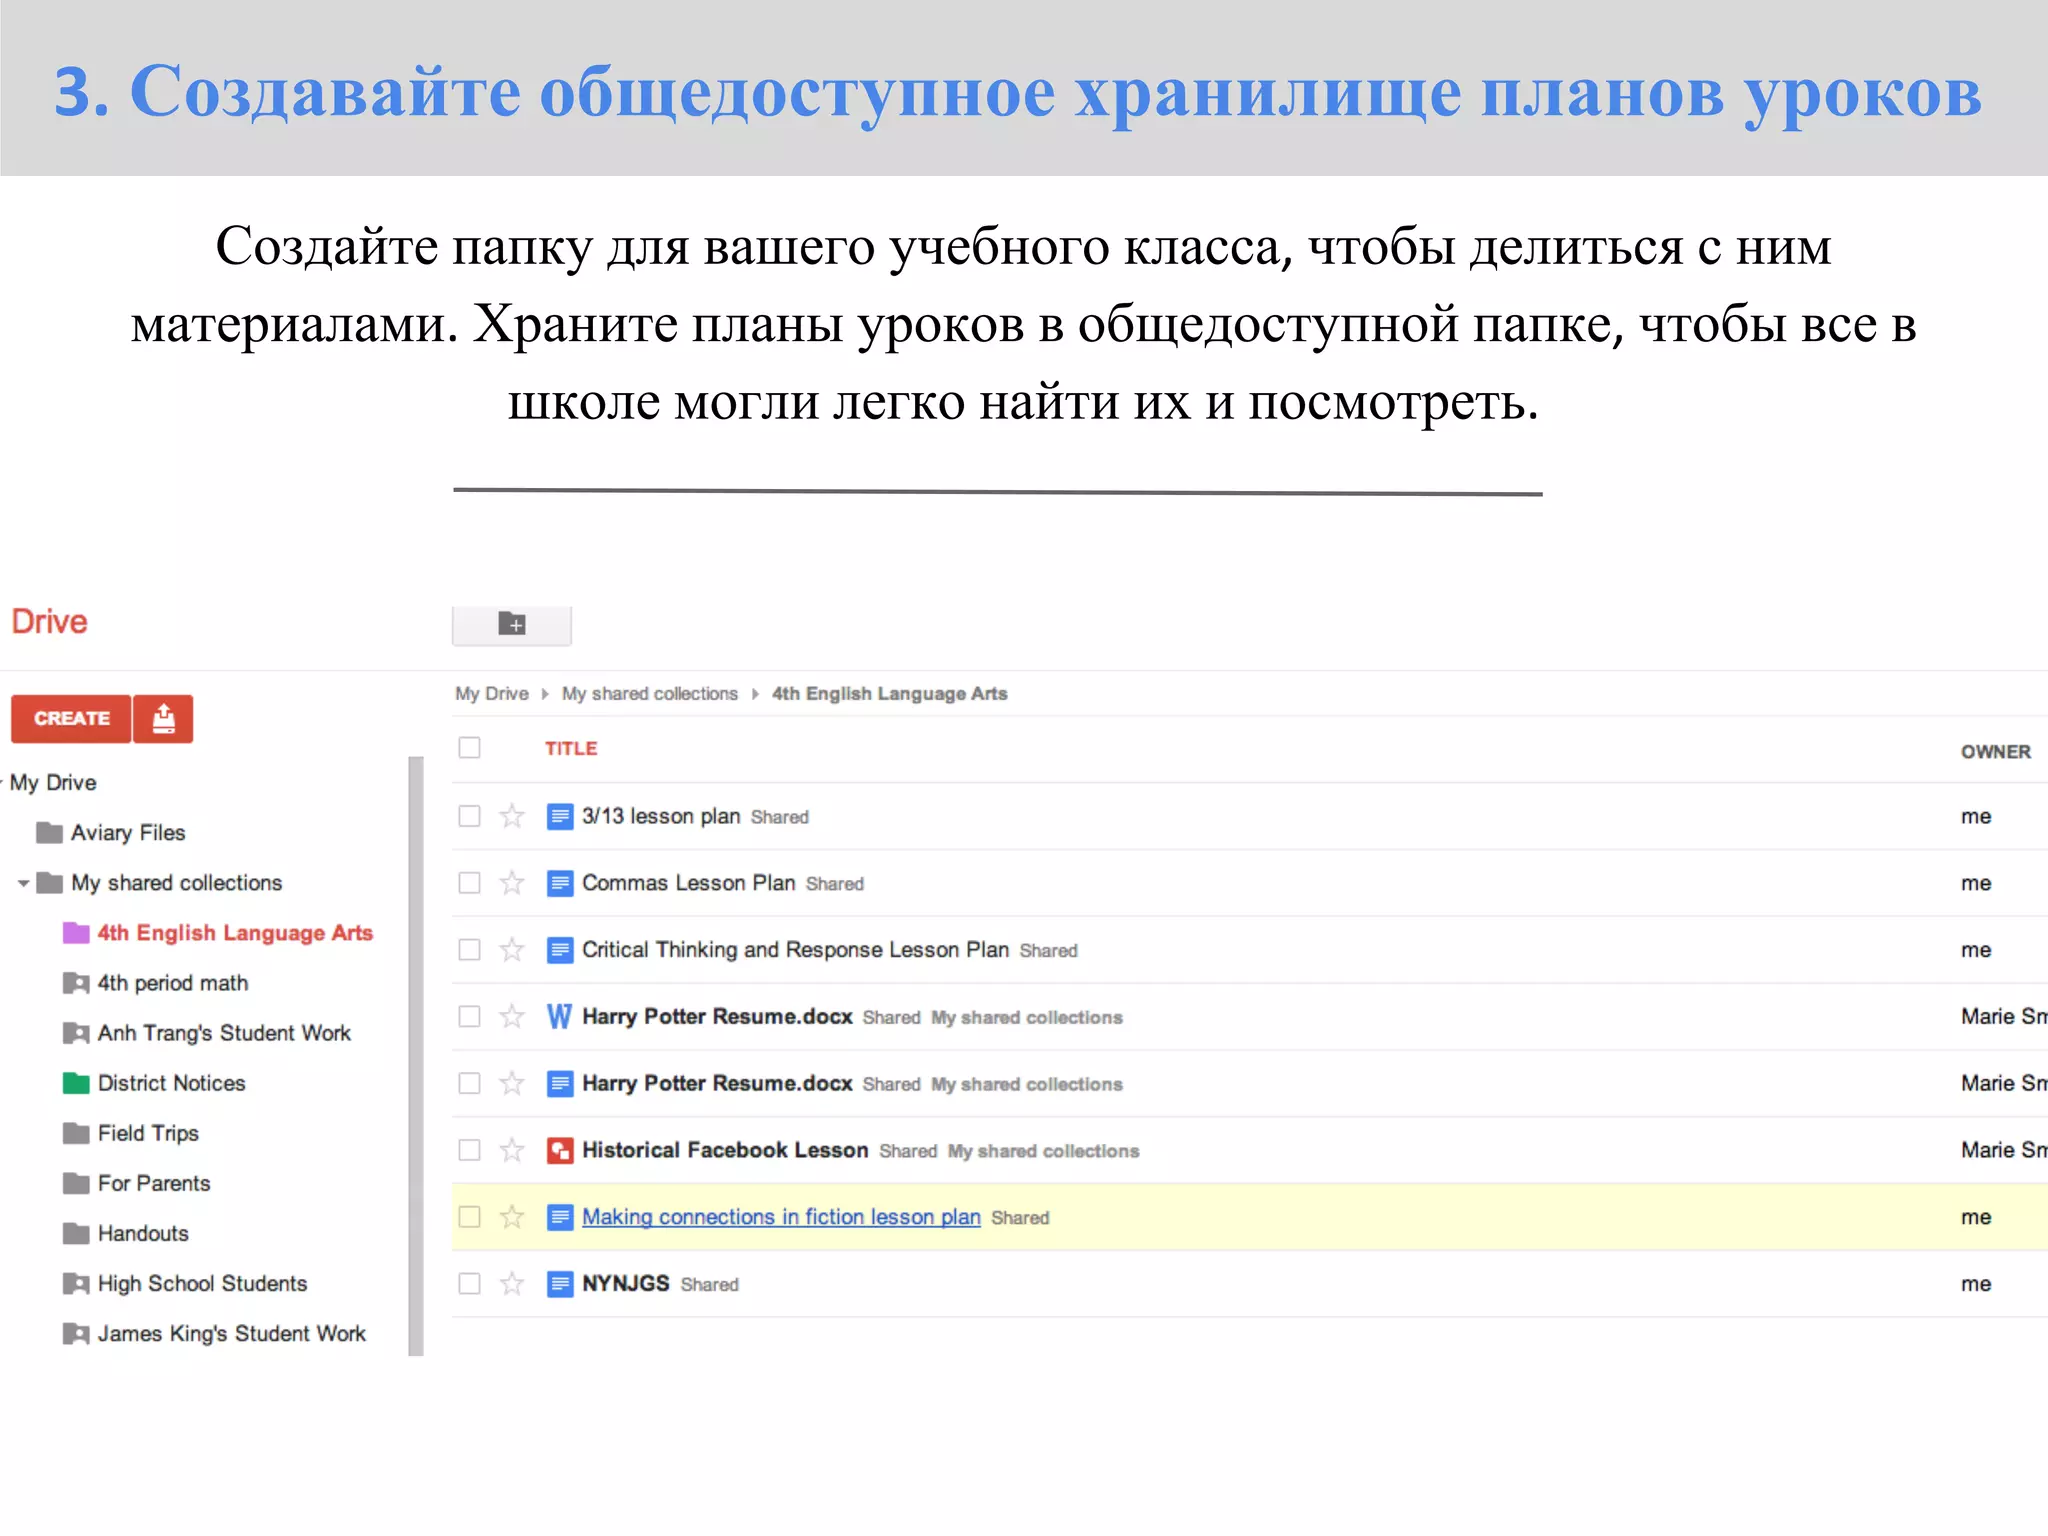Click the For Parents folder icon
This screenshot has height=1536, width=2048.
click(76, 1183)
